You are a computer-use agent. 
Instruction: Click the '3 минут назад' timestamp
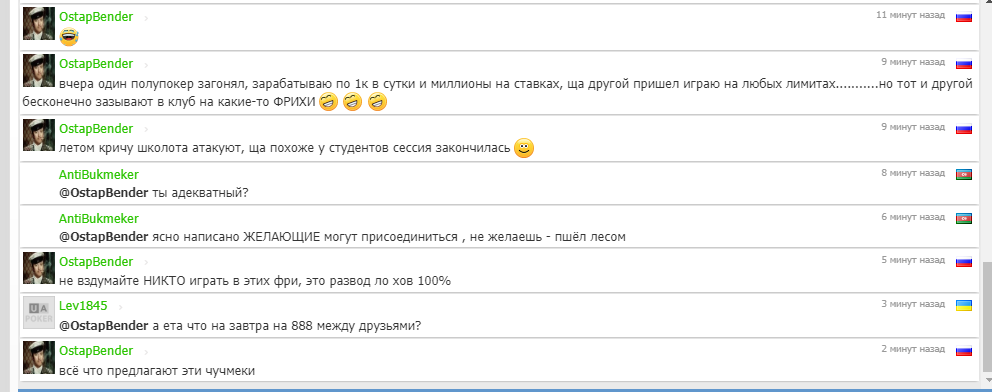(x=913, y=304)
